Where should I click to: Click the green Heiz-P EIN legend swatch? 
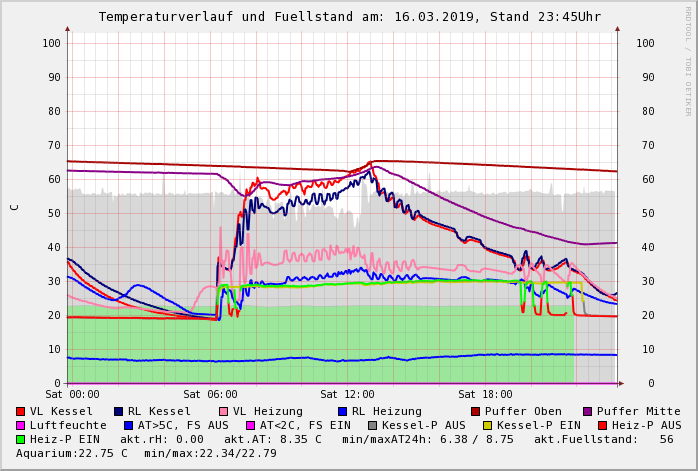21,439
